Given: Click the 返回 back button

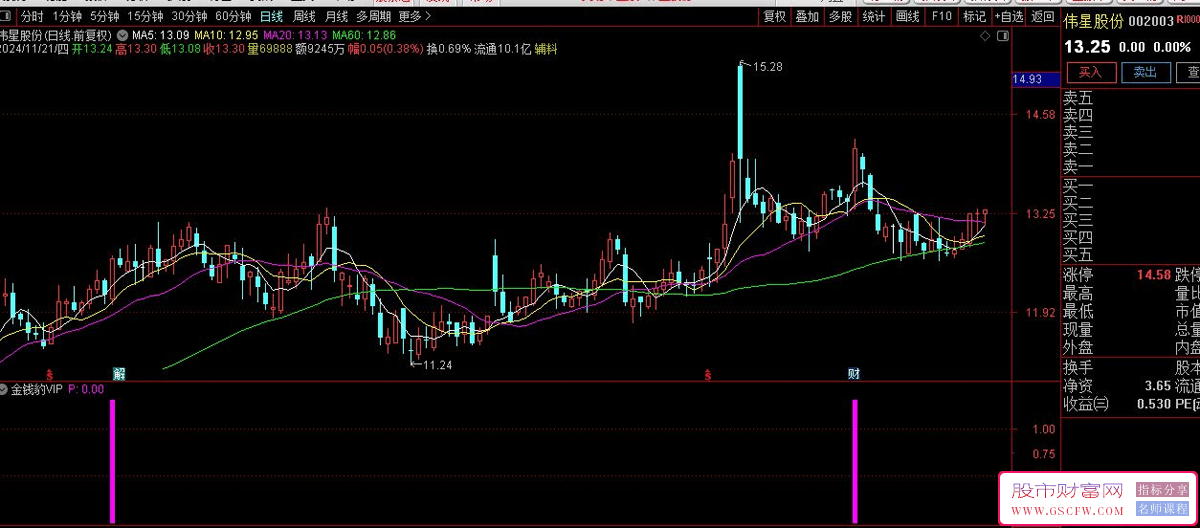Looking at the screenshot, I should (1043, 16).
